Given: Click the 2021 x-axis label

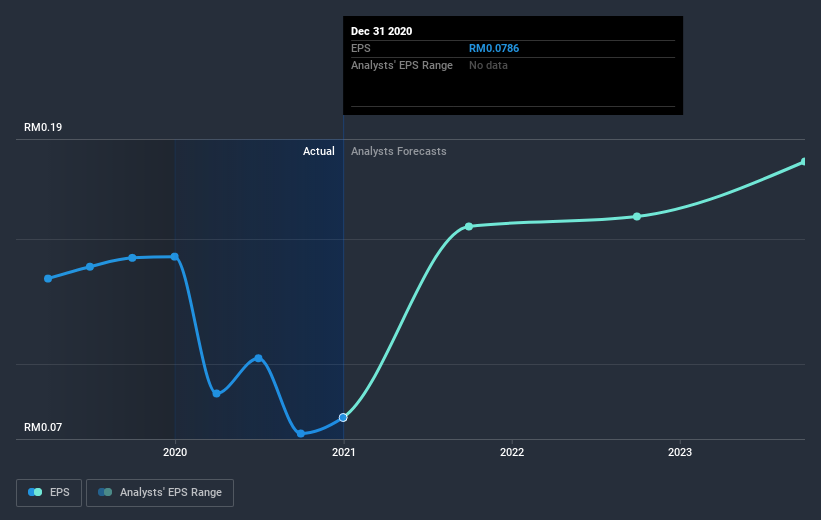Looking at the screenshot, I should tap(343, 452).
